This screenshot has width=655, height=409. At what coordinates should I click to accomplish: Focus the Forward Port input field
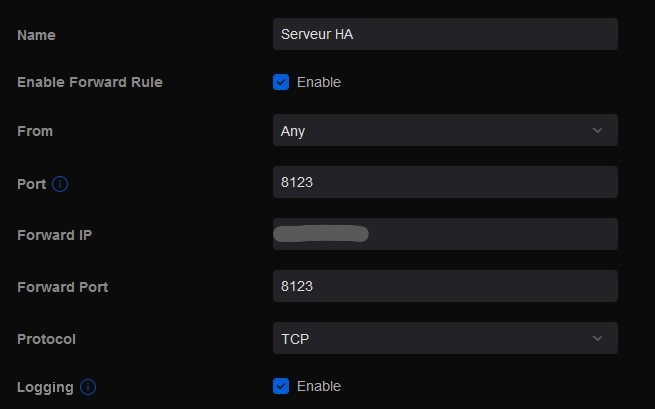(x=444, y=286)
